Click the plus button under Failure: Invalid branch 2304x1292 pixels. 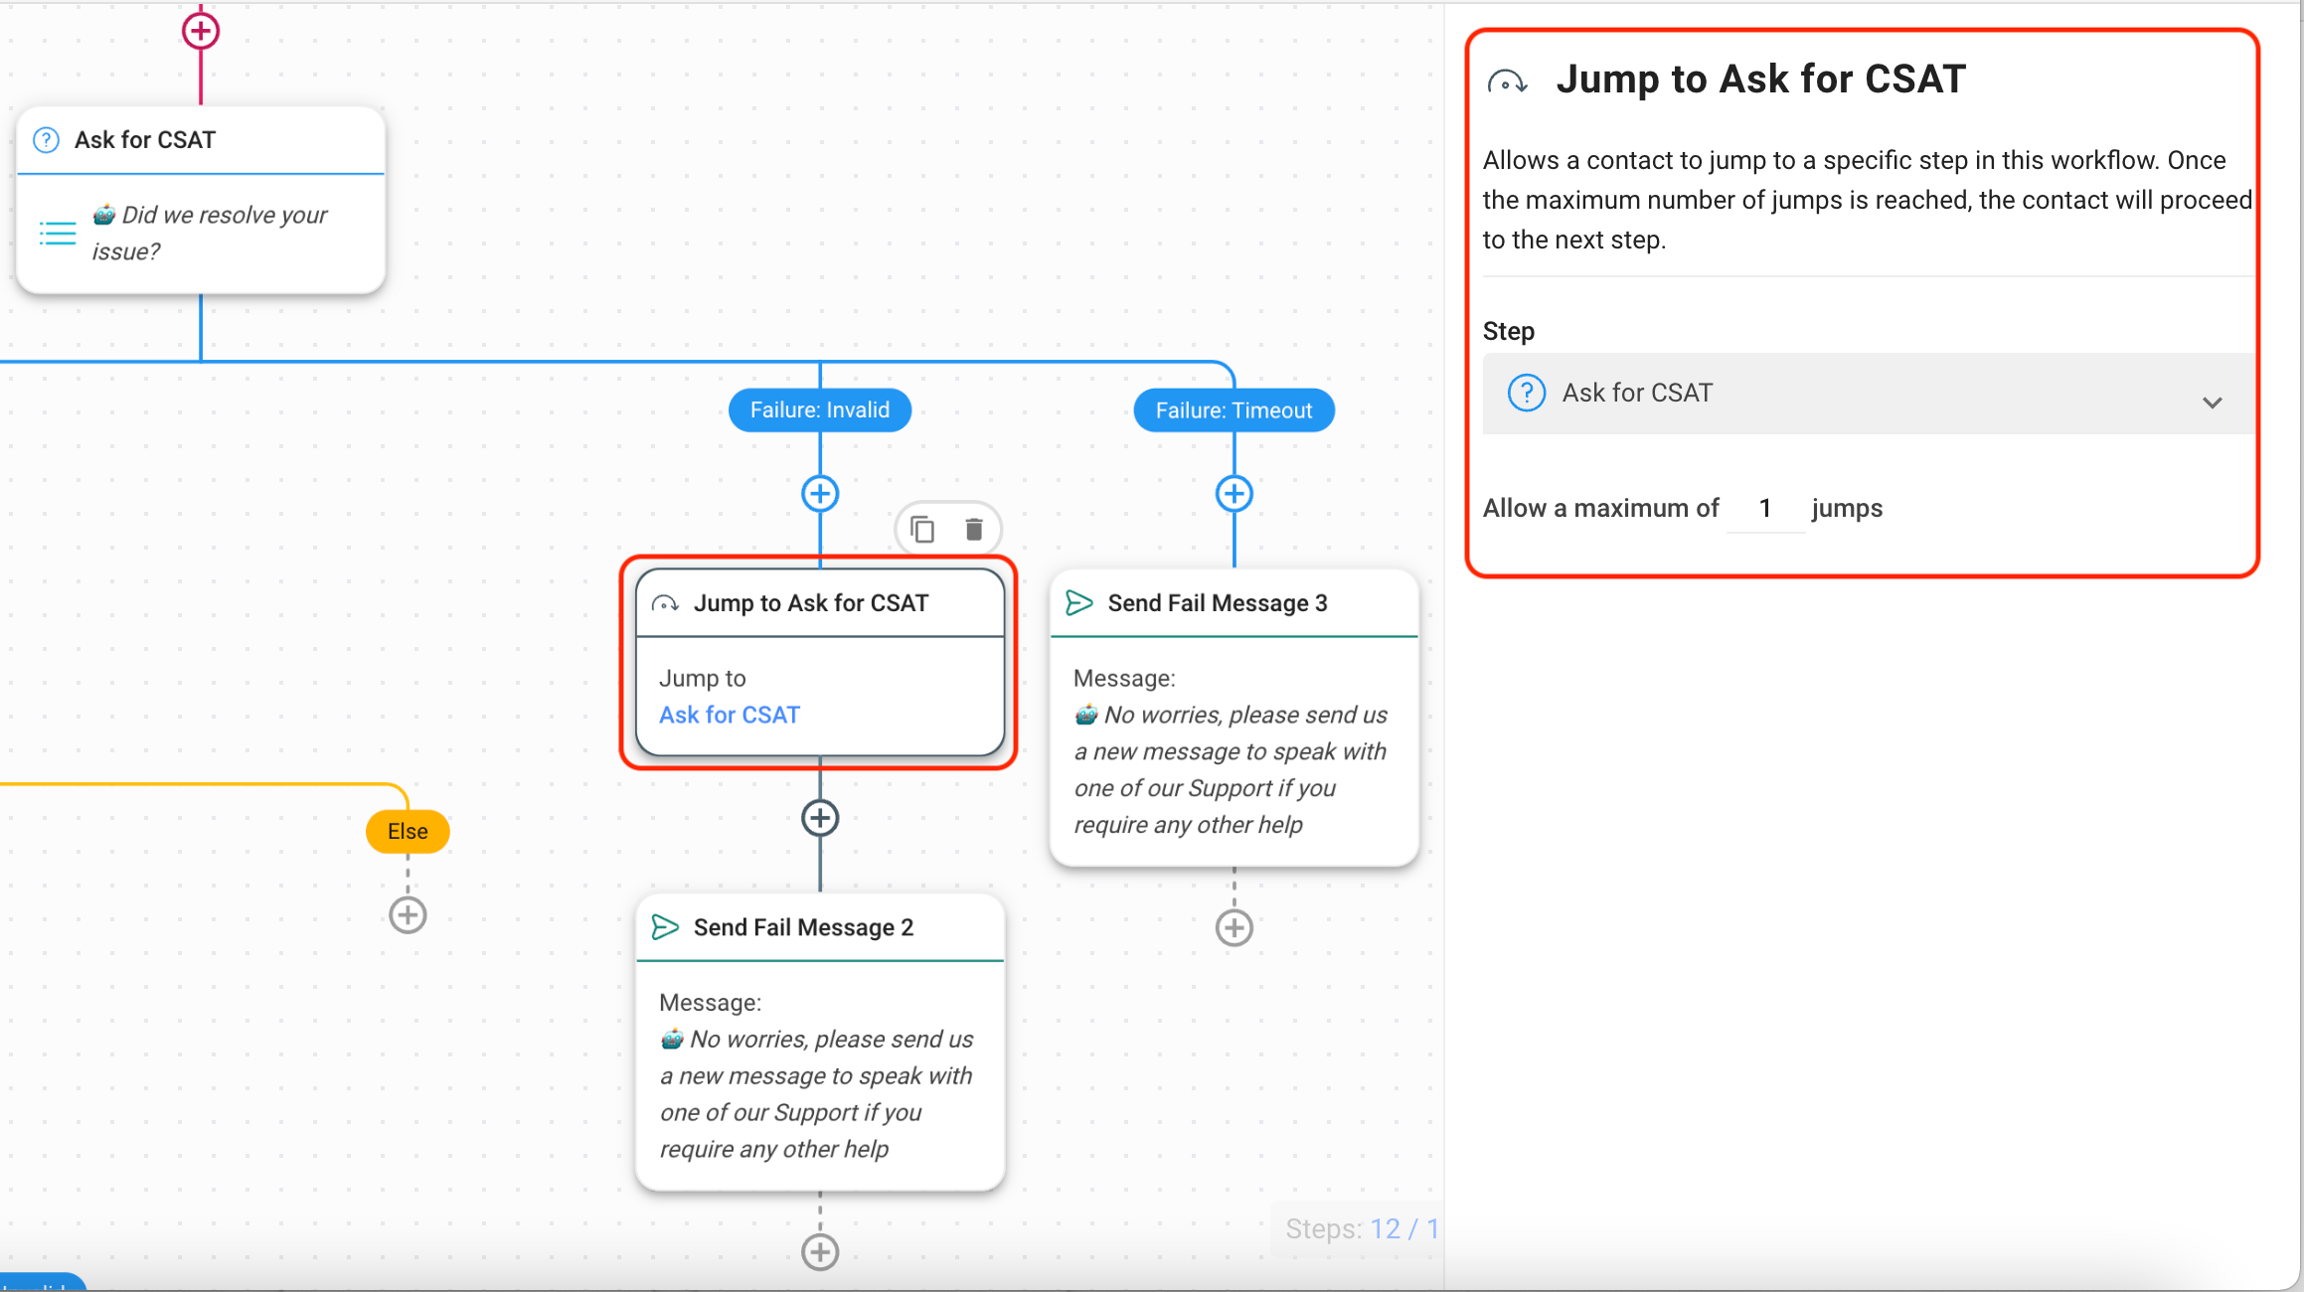tap(819, 492)
